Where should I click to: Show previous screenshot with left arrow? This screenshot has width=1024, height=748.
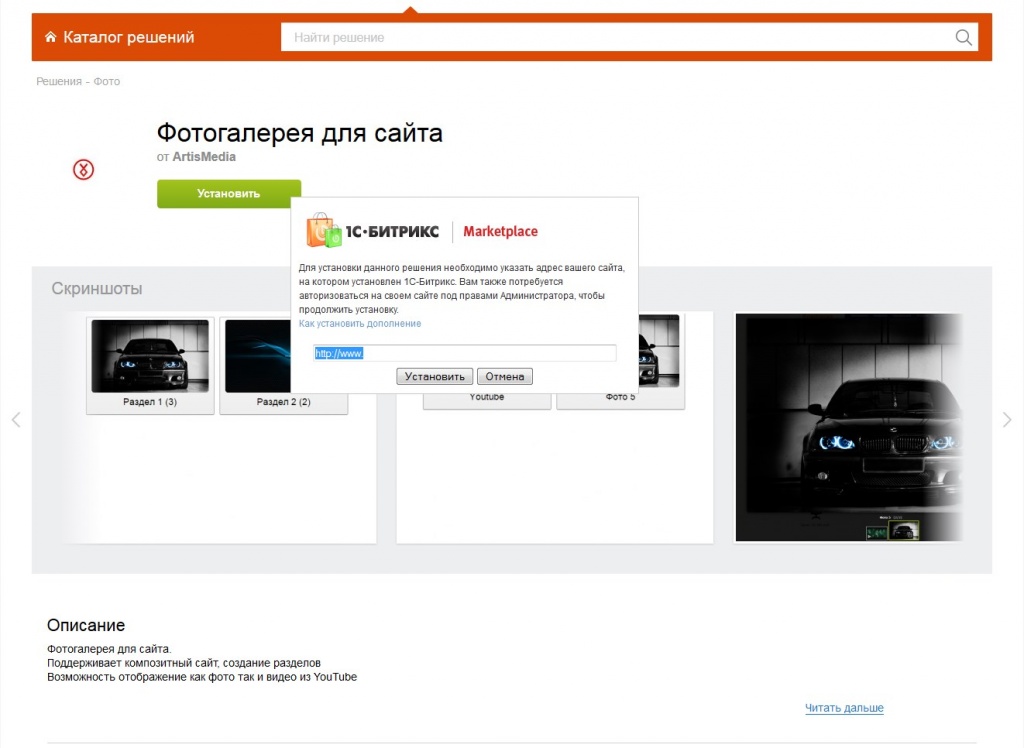(16, 419)
